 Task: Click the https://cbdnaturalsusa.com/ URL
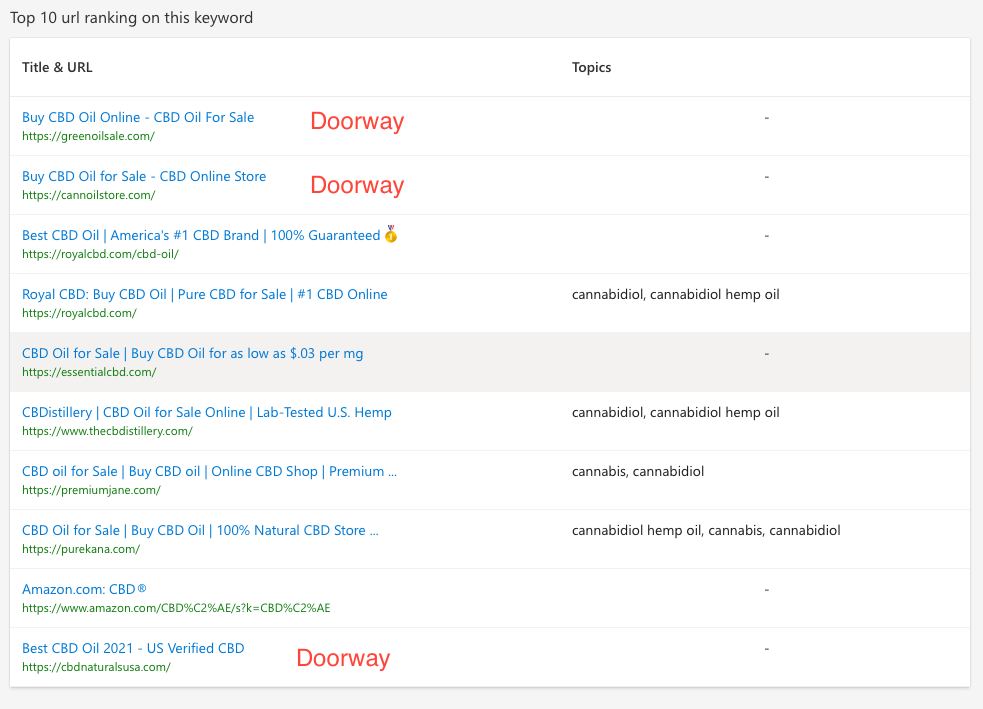tap(96, 666)
